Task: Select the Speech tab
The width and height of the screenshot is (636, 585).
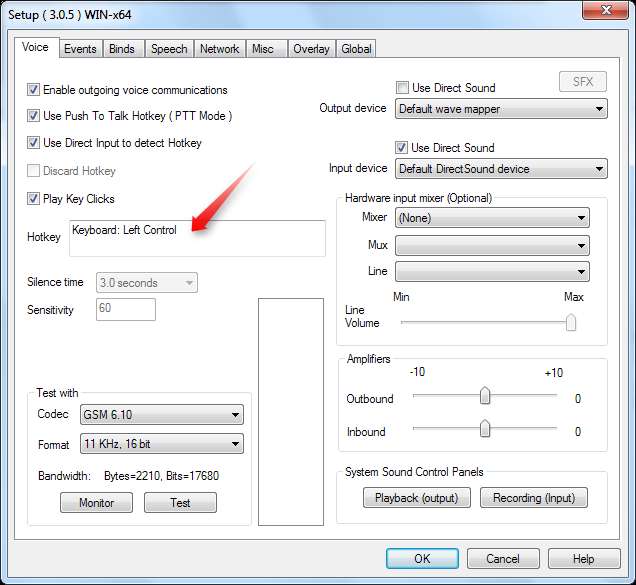Action: [169, 49]
